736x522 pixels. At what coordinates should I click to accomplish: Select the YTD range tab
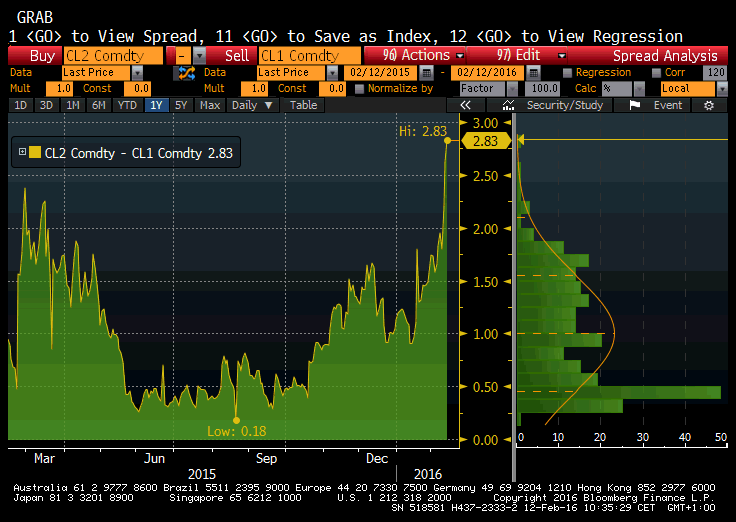click(x=127, y=105)
